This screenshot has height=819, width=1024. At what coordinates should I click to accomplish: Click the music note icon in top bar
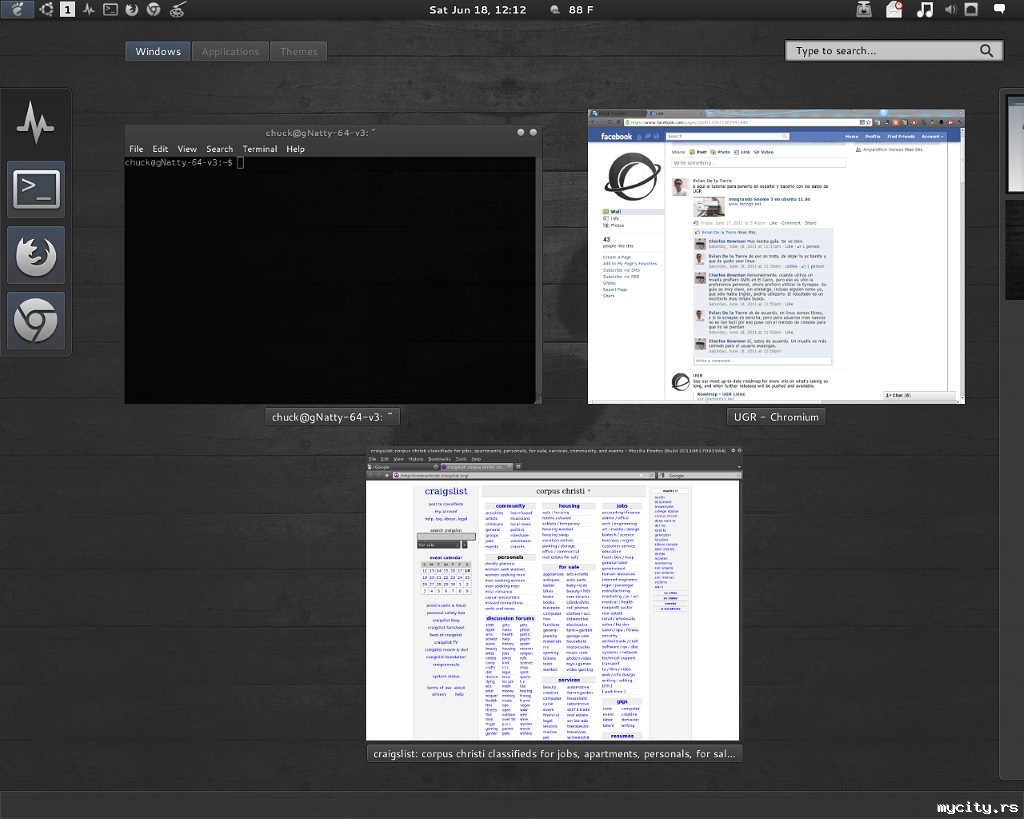pos(925,10)
